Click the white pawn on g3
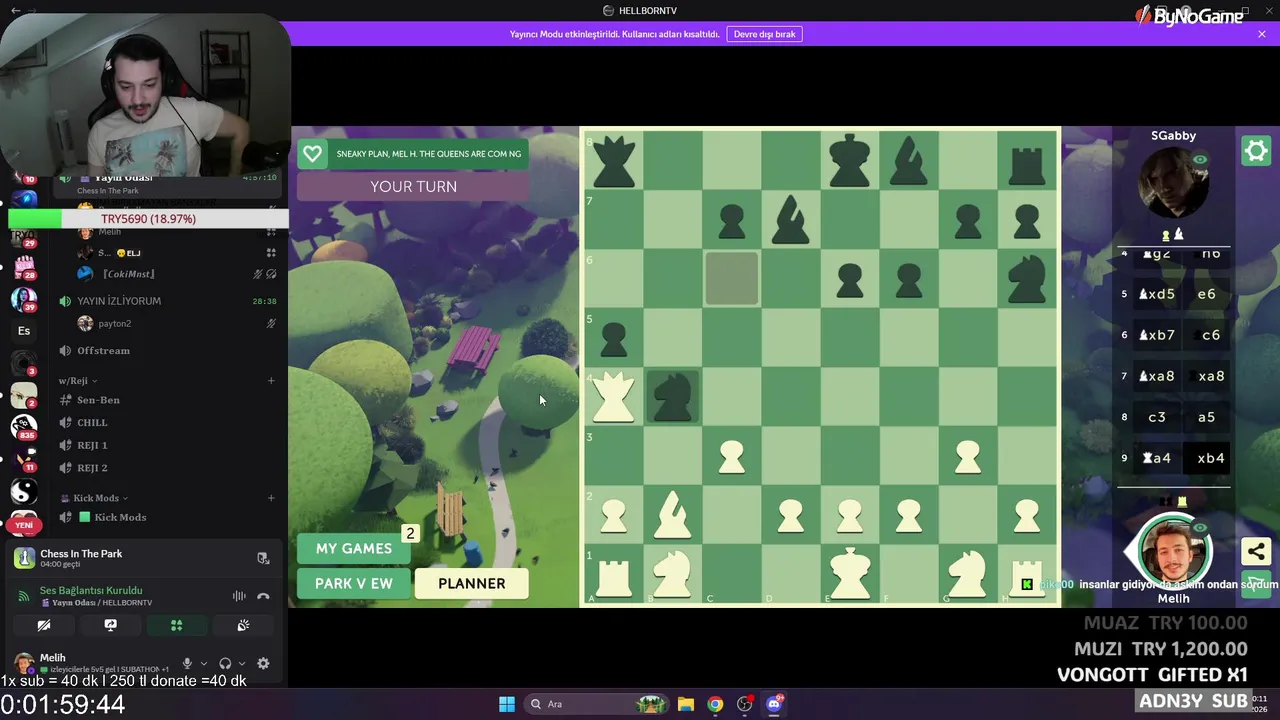This screenshot has width=1280, height=720. click(967, 456)
